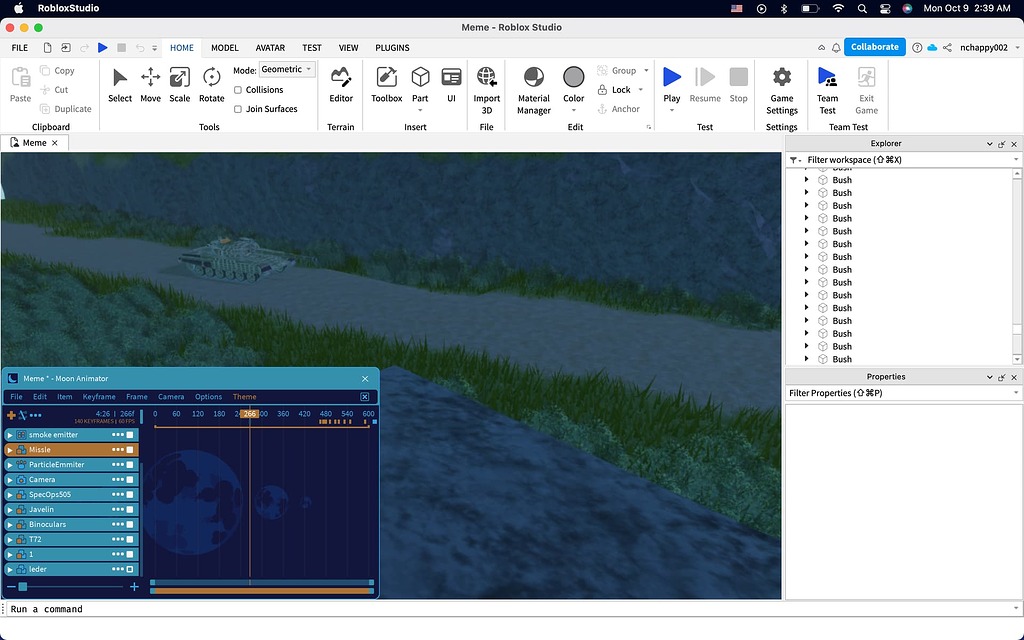Switch to the MODEL ribbon tab
This screenshot has height=640, width=1024.
[224, 48]
